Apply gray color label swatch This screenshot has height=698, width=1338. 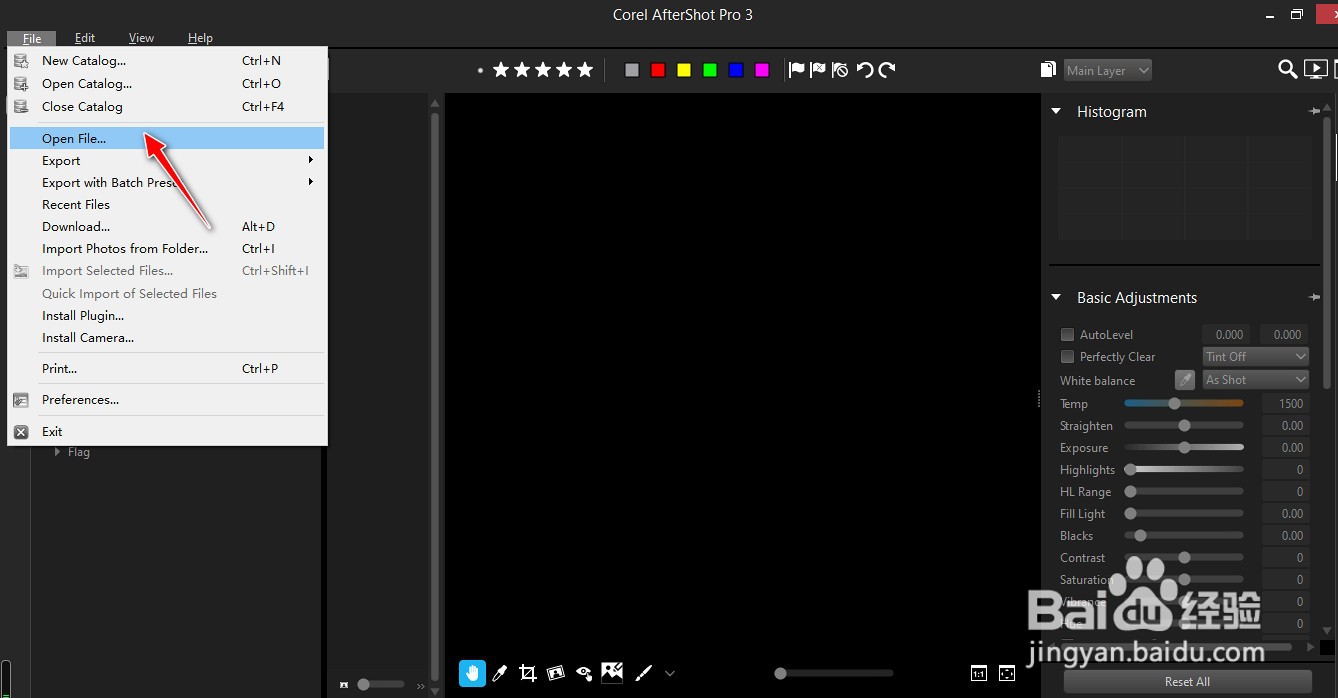(632, 70)
